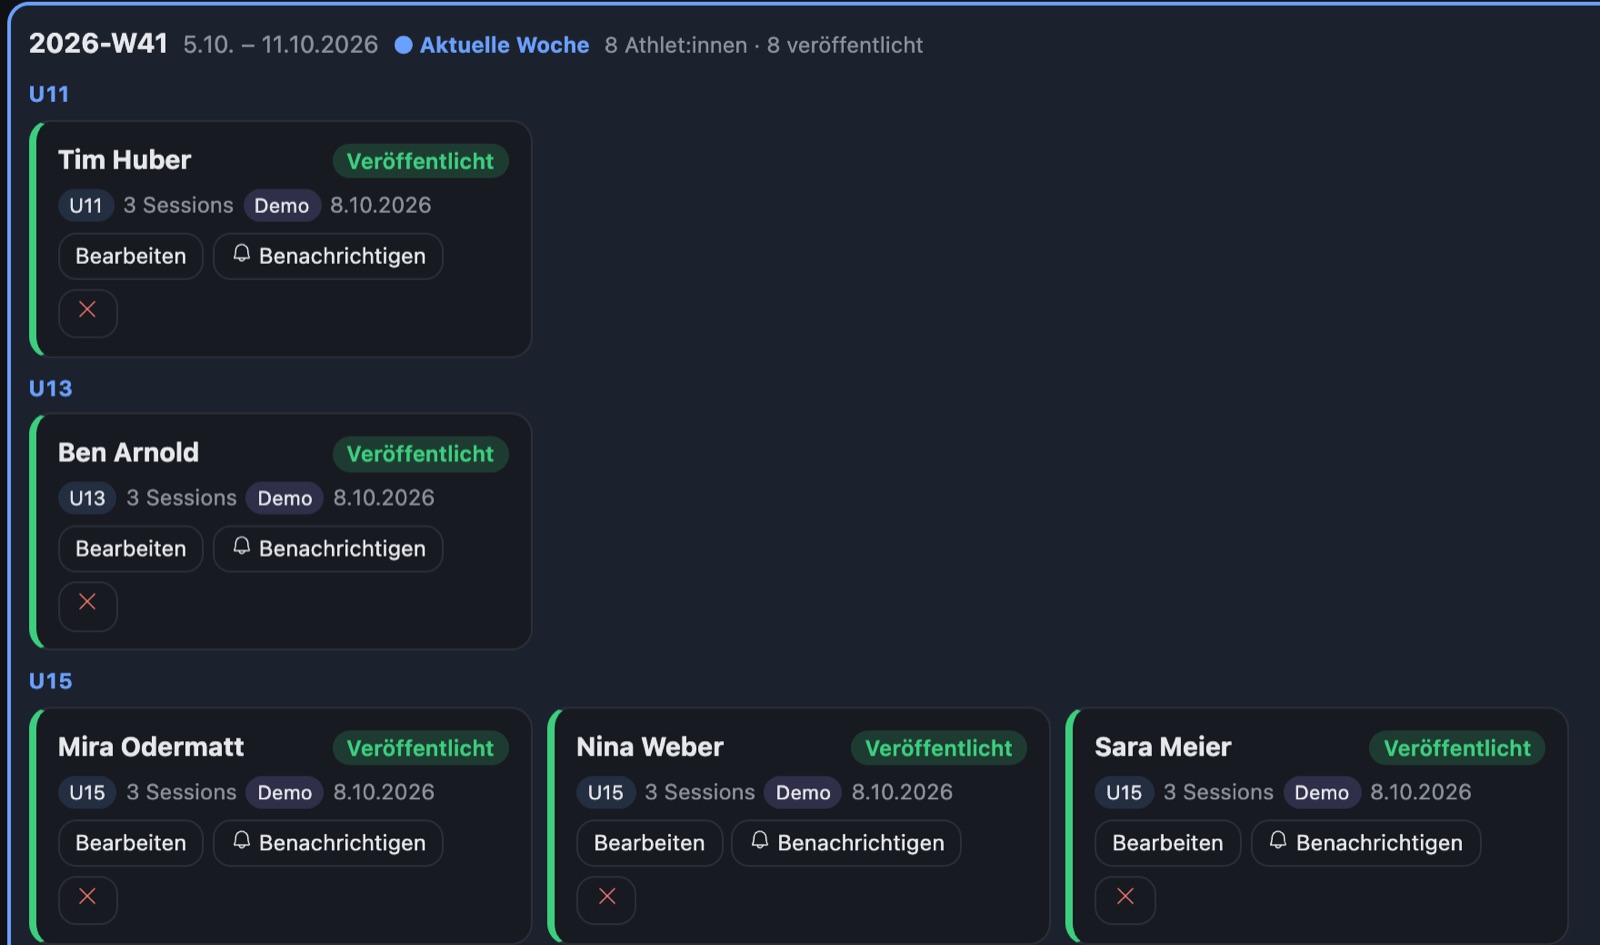Viewport: 1600px width, 945px height.
Task: Click Benachrichtigen on Sara Meier's card
Action: [x=1365, y=843]
